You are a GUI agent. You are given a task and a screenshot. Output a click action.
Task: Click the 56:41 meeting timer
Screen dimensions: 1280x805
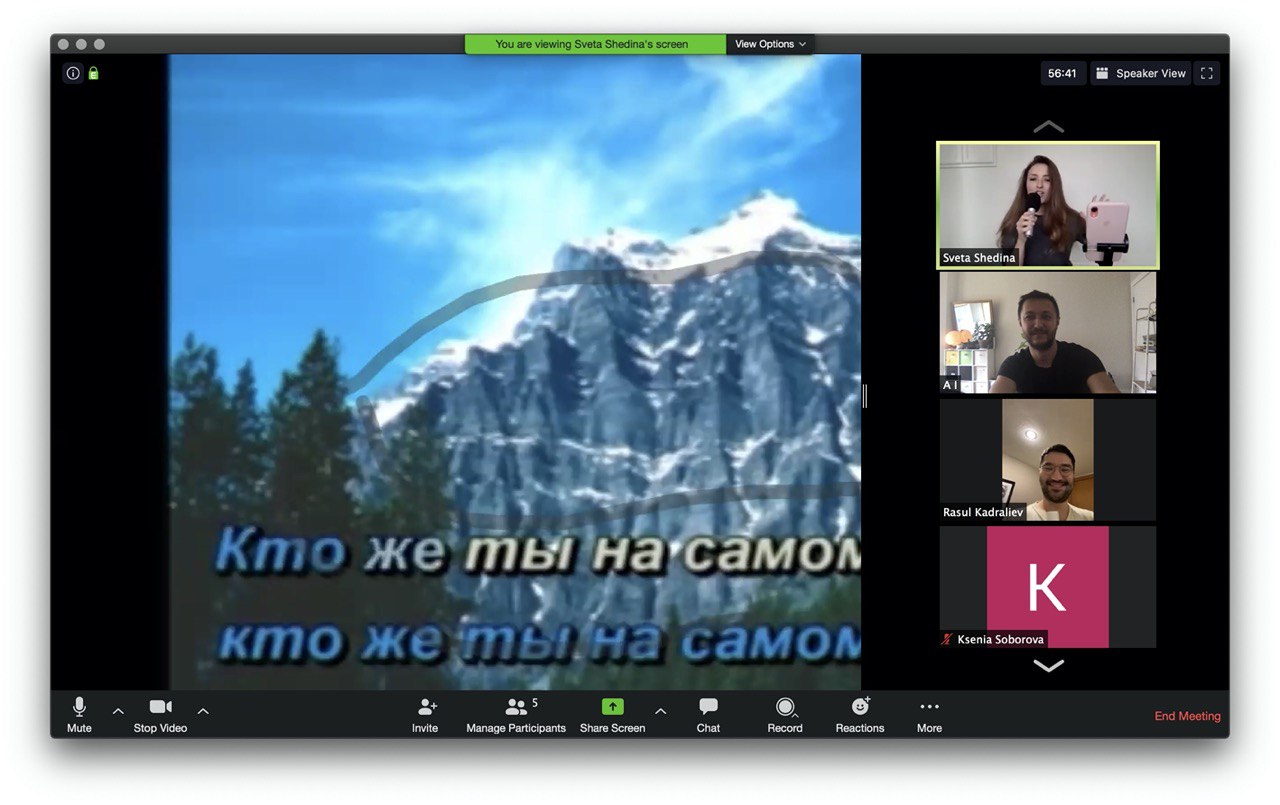point(1062,73)
